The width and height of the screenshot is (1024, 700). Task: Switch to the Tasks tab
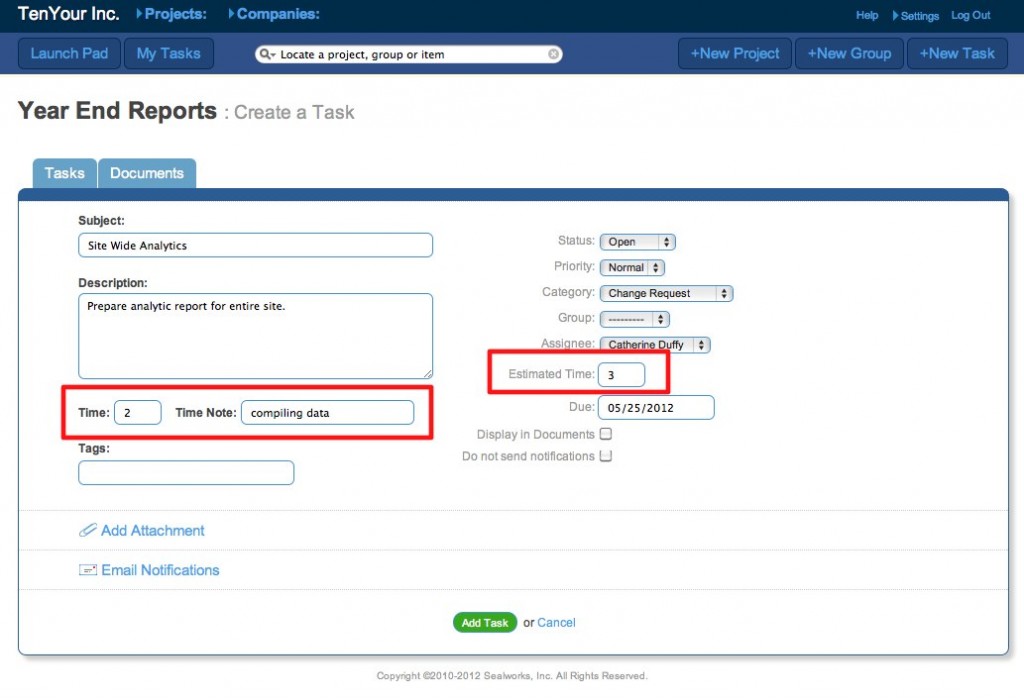coord(65,173)
